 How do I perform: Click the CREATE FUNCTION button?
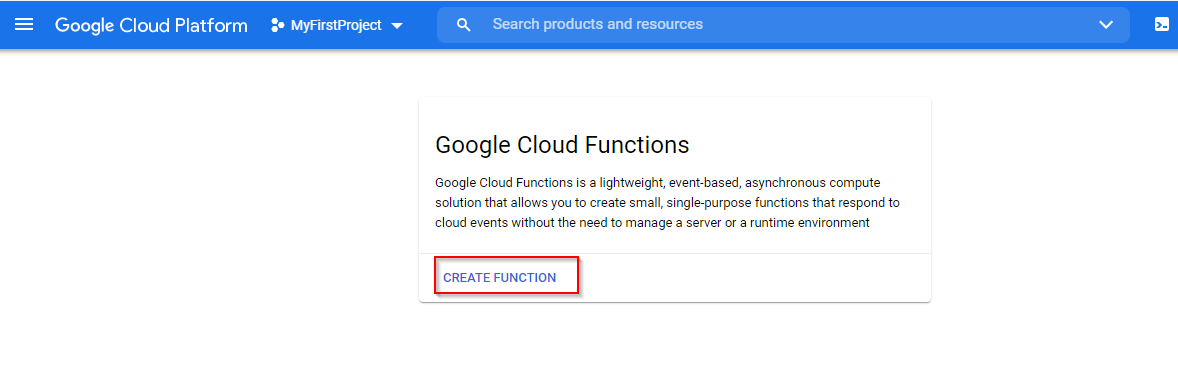click(x=500, y=278)
